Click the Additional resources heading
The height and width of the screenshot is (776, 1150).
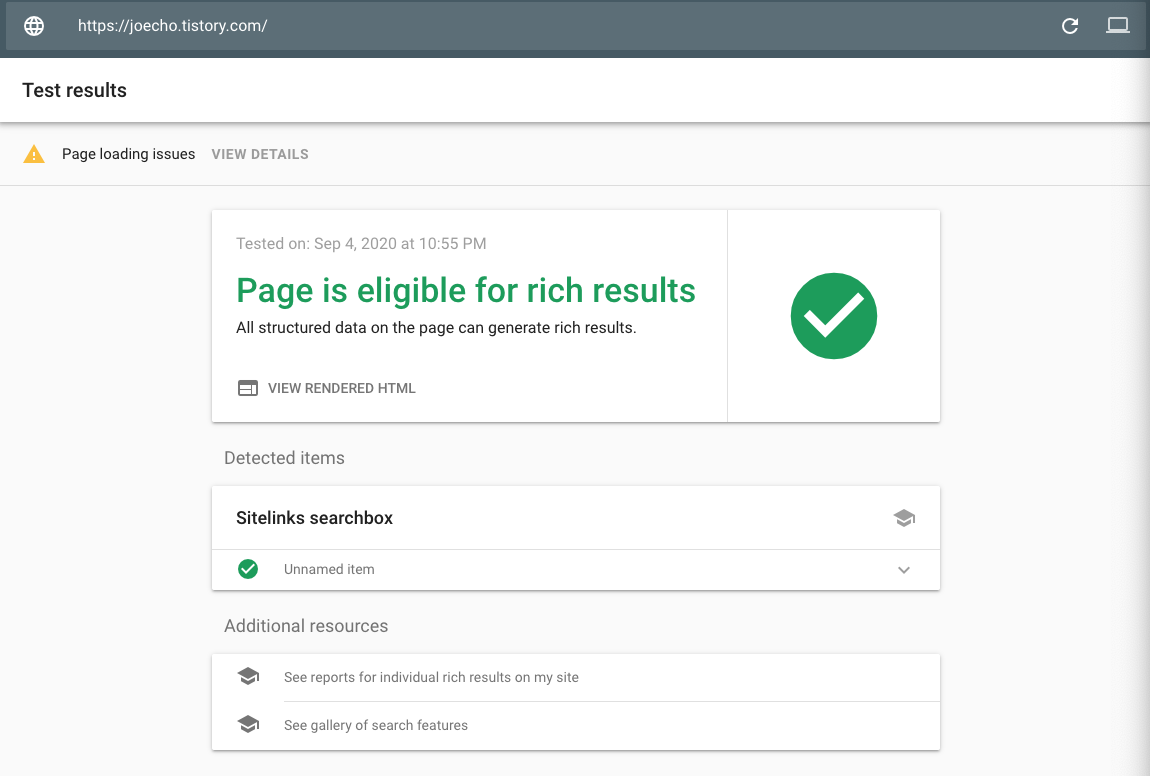click(x=306, y=626)
